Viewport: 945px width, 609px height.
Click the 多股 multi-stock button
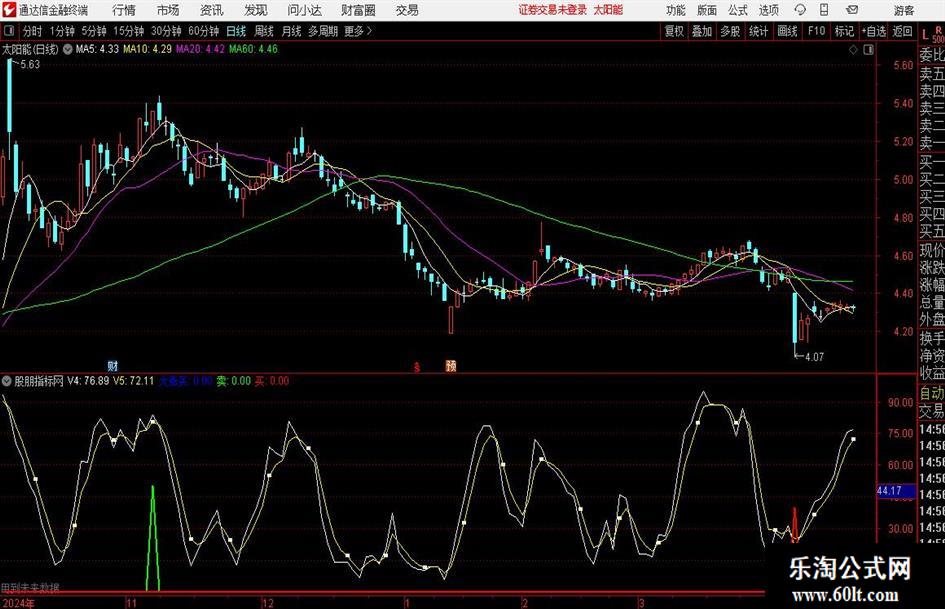730,31
